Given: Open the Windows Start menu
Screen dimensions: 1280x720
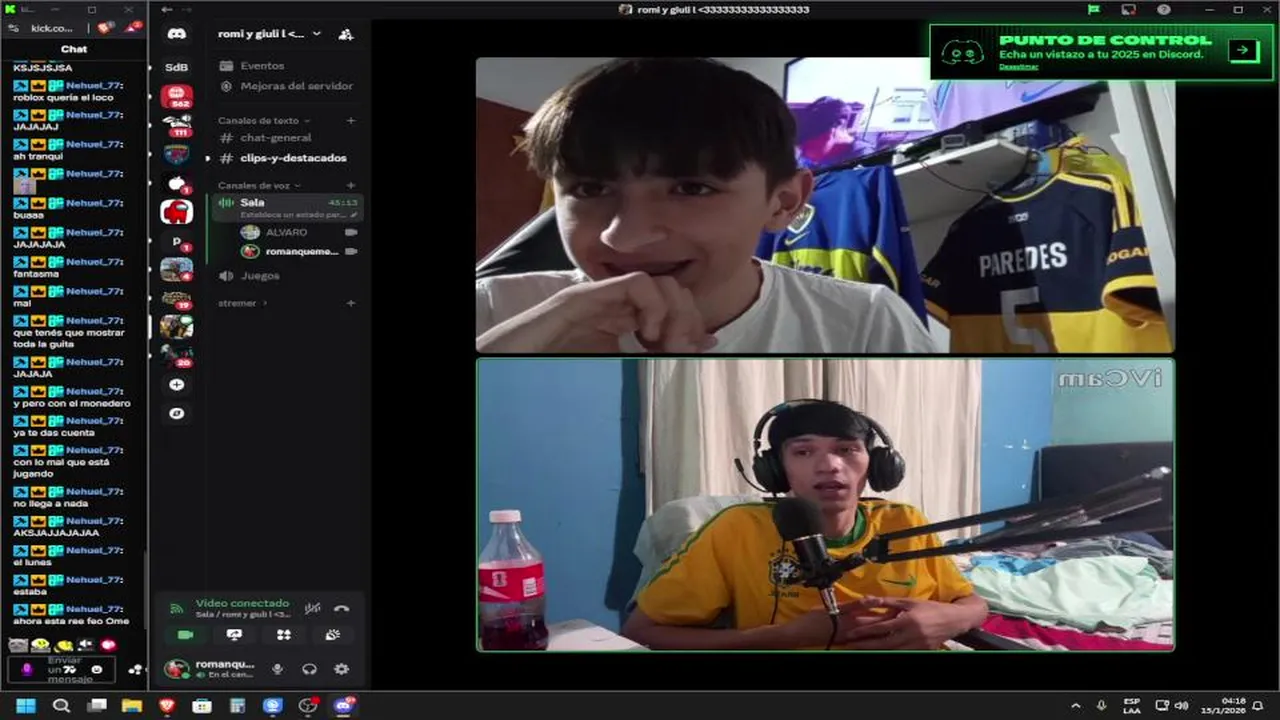Looking at the screenshot, I should [25, 706].
